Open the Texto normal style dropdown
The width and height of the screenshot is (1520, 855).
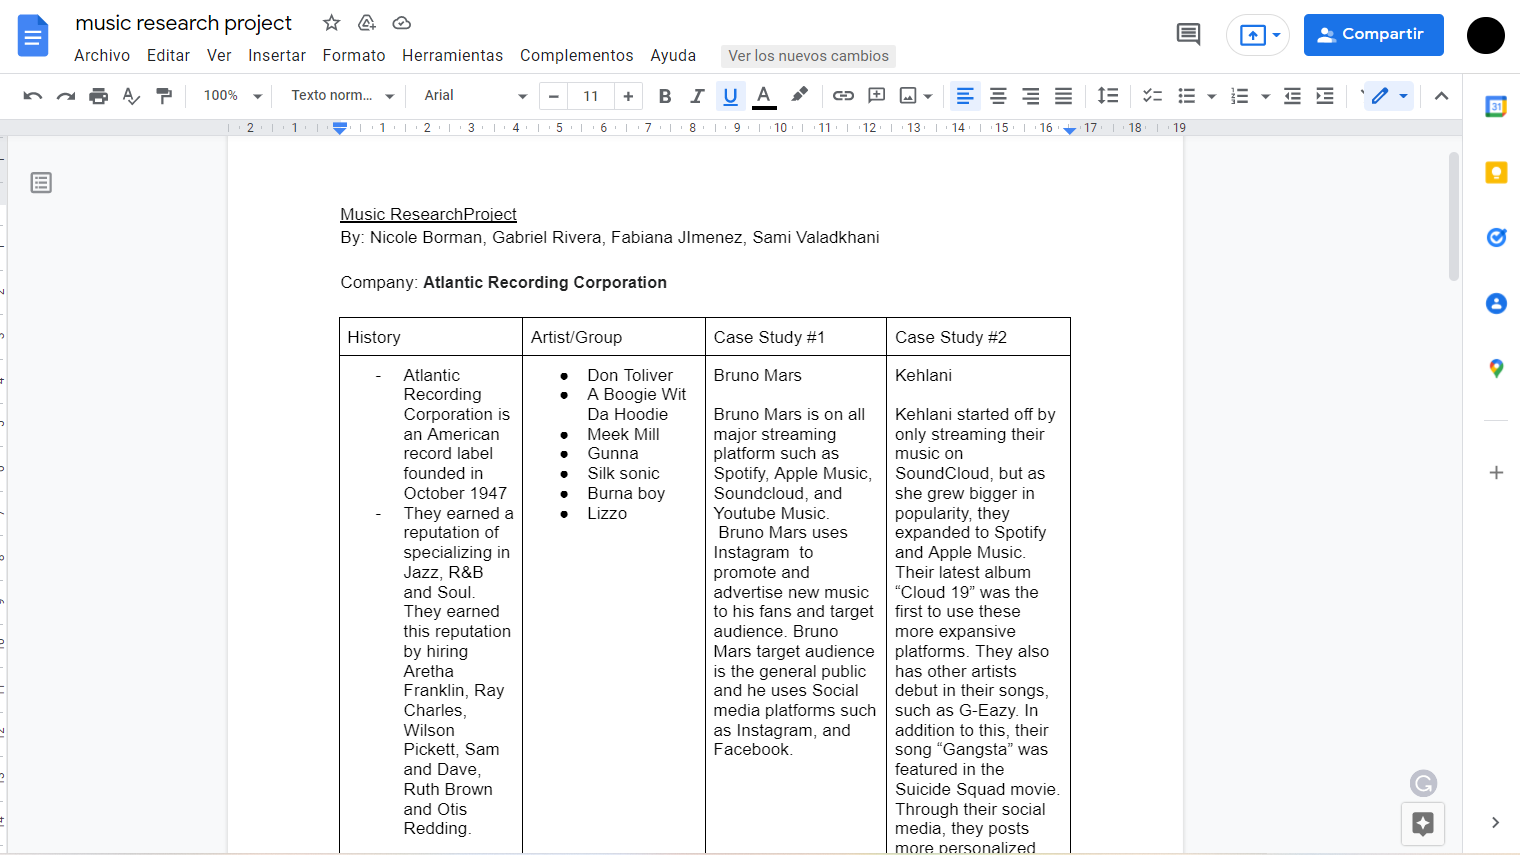342,96
